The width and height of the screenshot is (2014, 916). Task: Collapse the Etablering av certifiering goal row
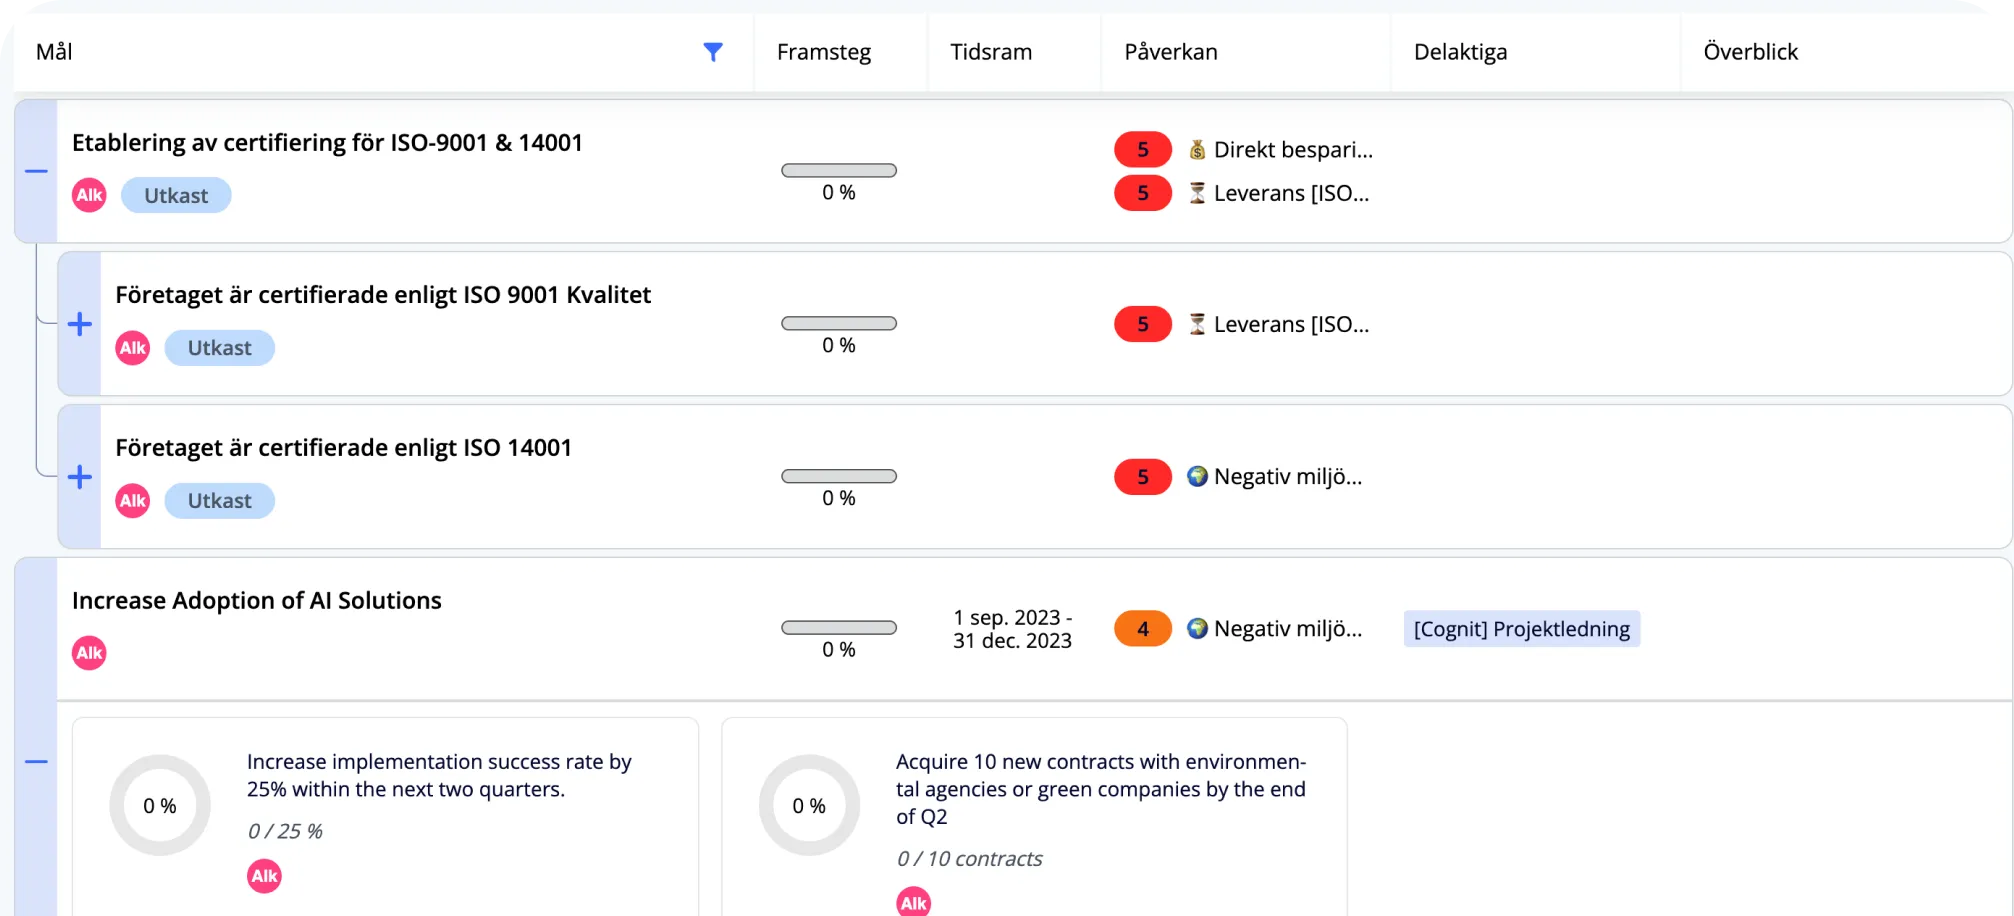tap(36, 171)
